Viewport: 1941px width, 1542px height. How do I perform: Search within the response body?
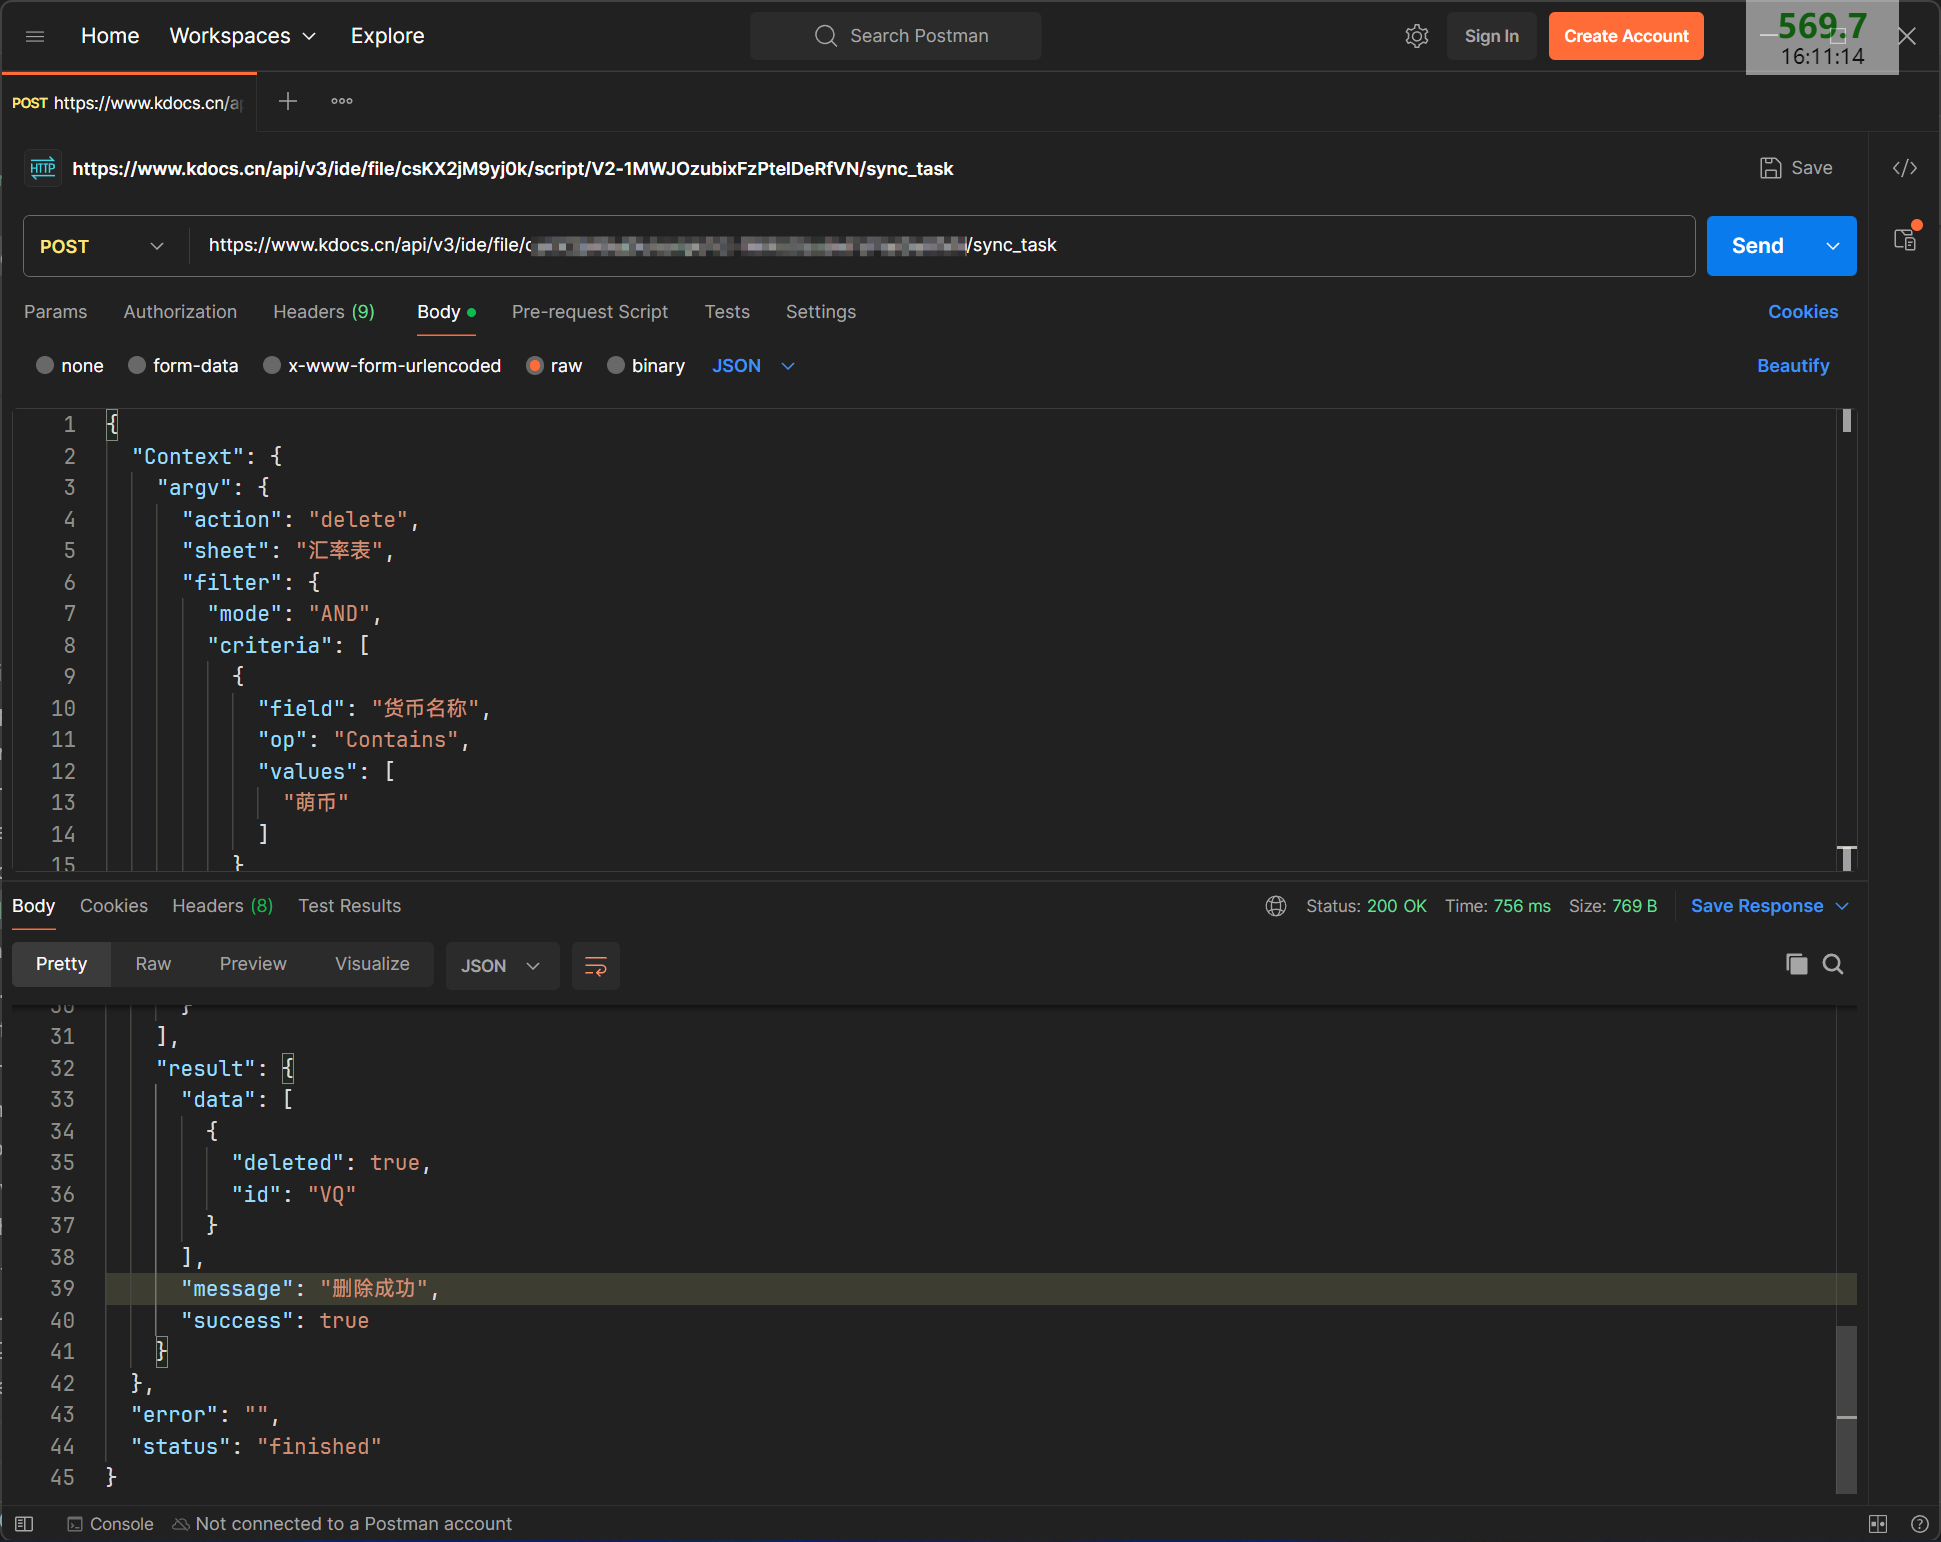pos(1832,964)
